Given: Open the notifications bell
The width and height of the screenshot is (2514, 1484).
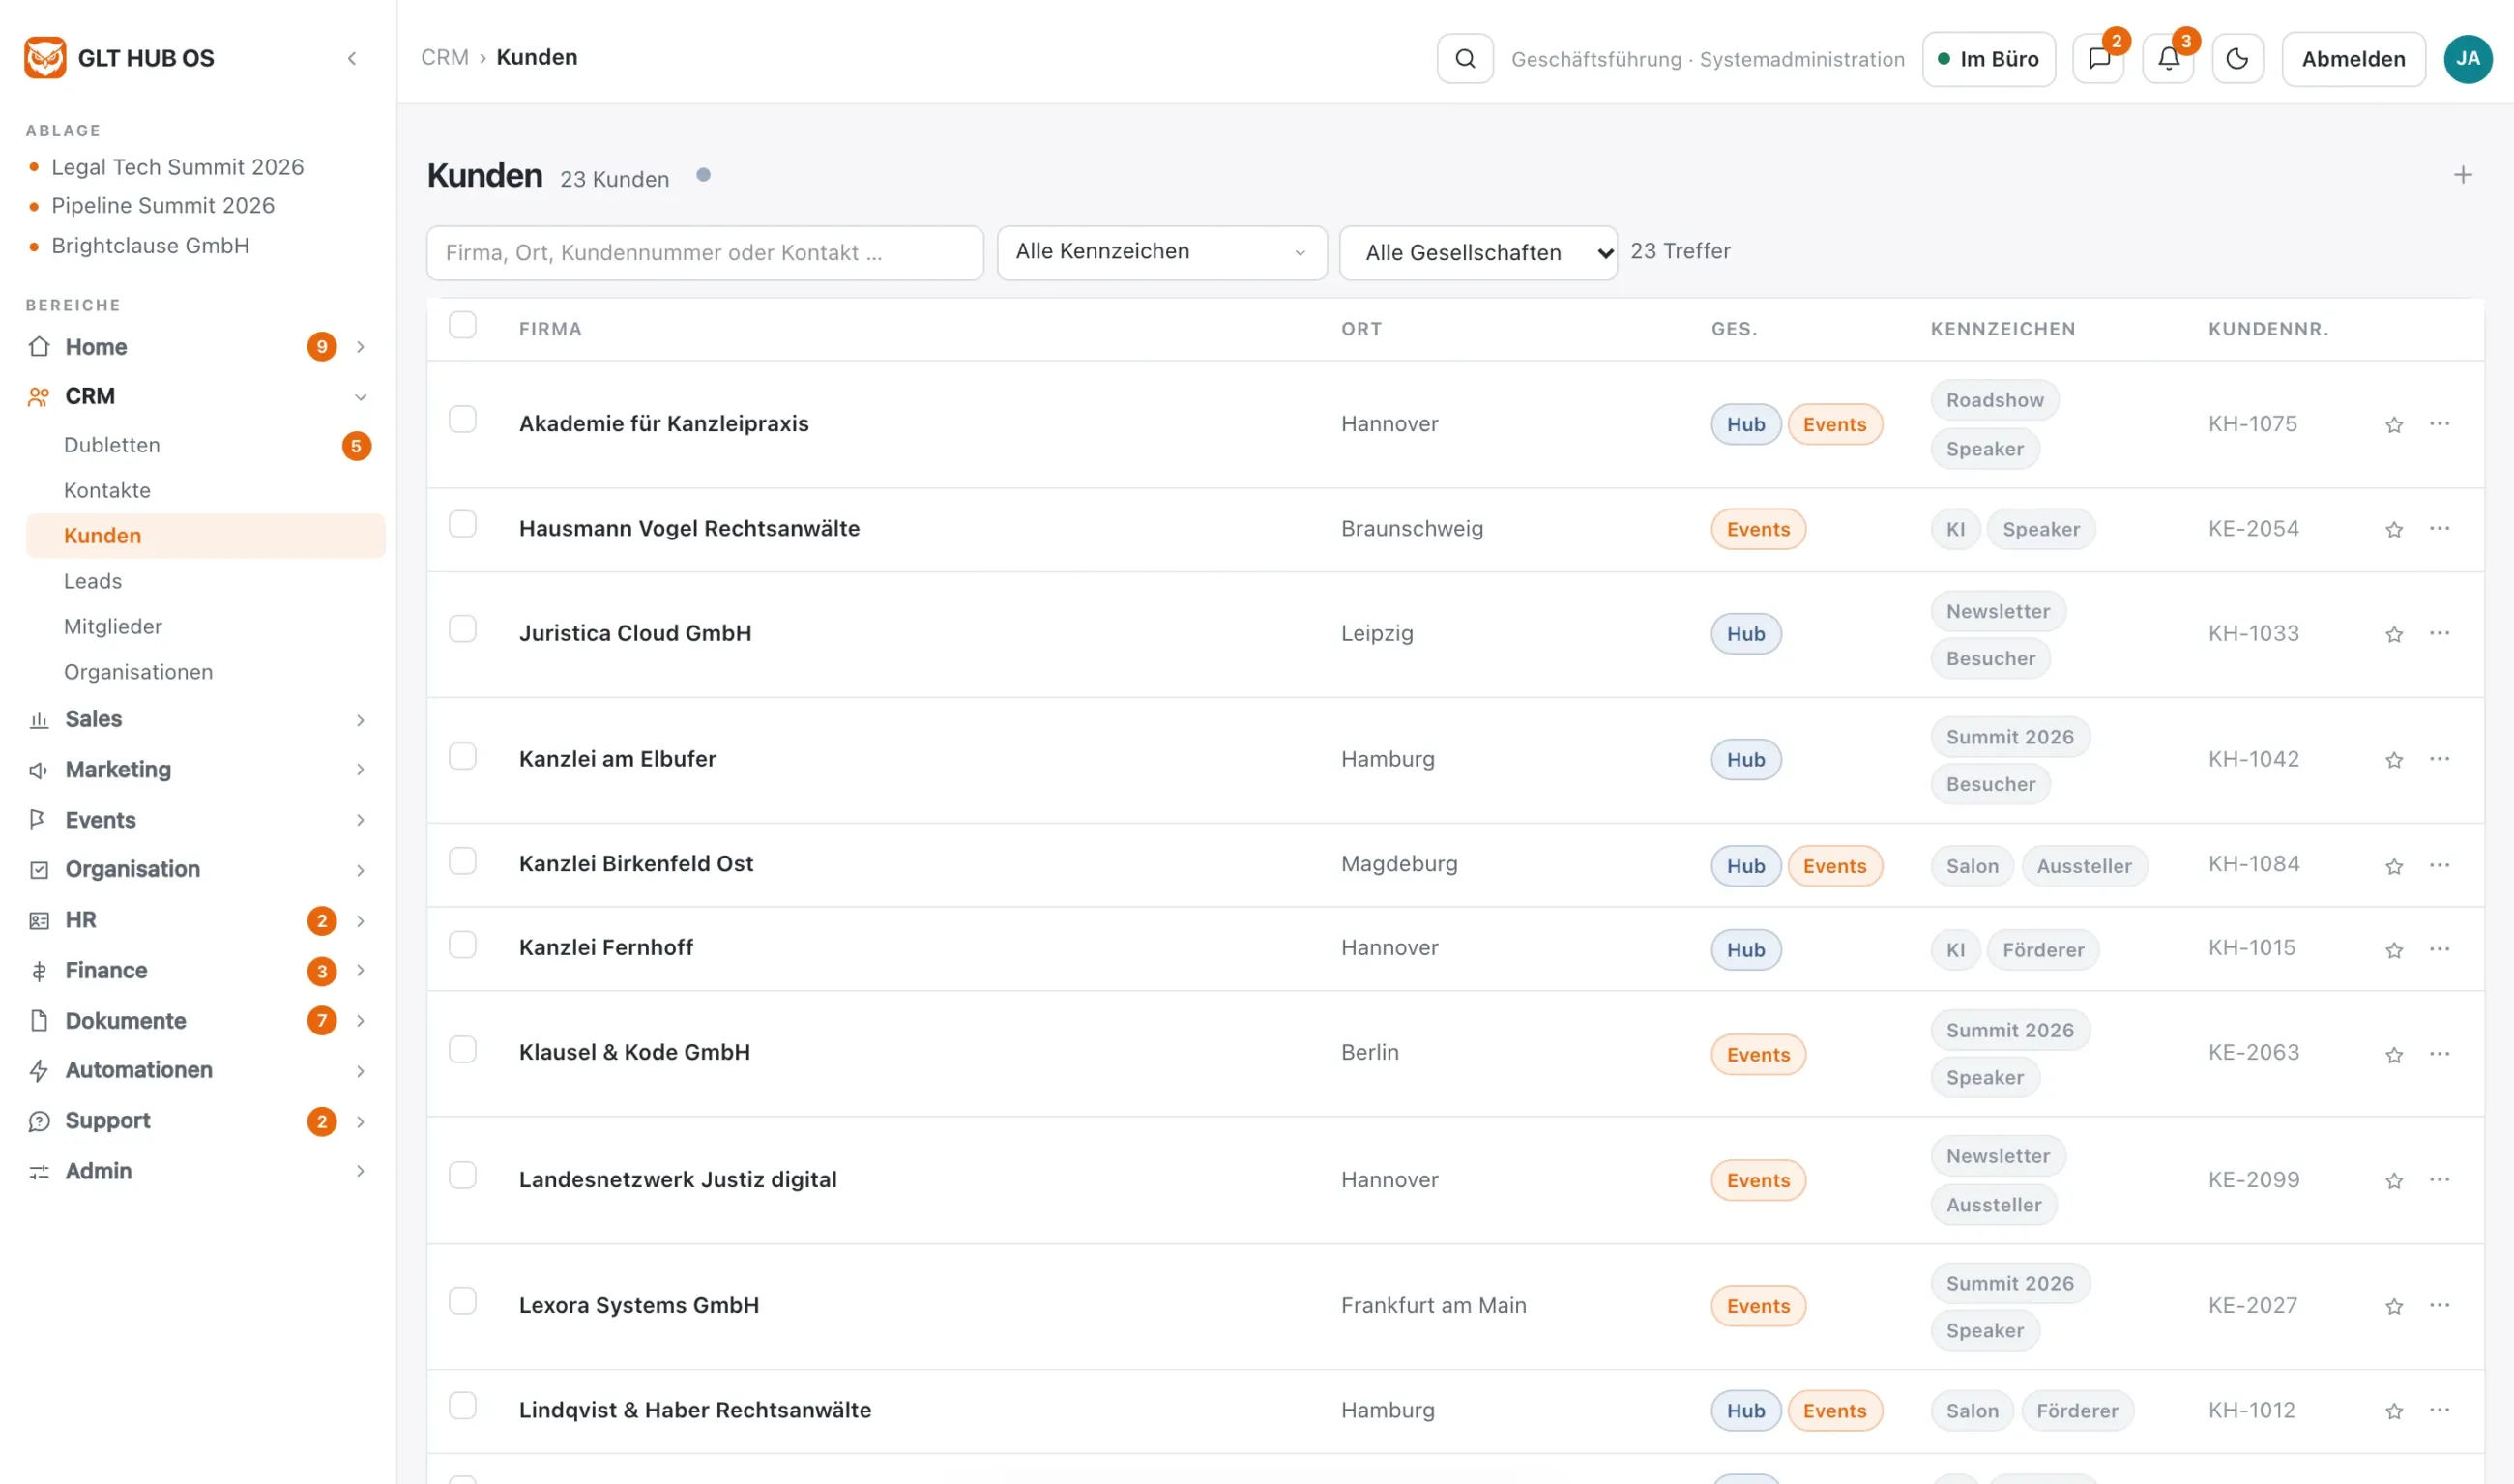Looking at the screenshot, I should [2168, 59].
